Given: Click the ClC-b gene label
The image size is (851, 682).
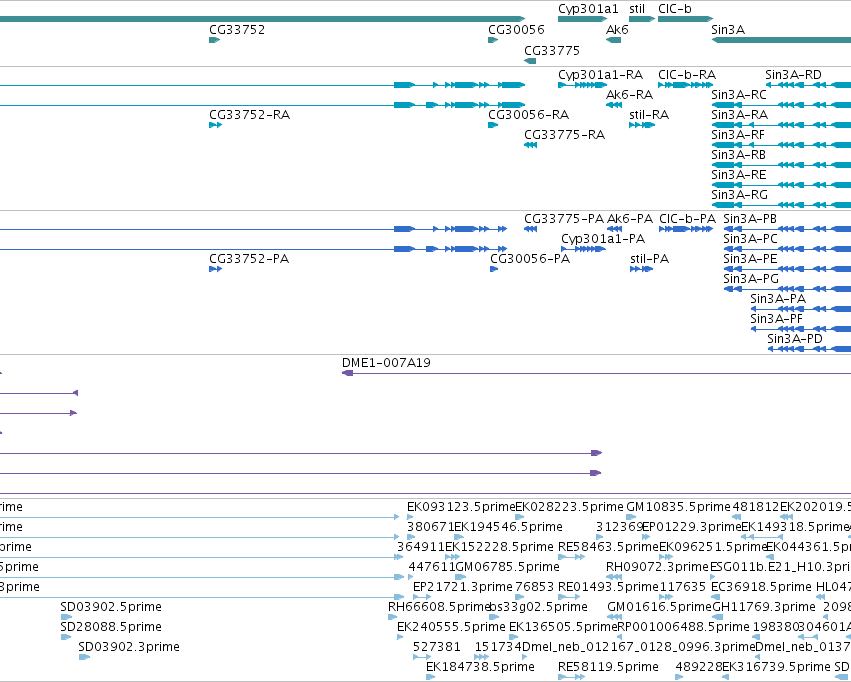Looking at the screenshot, I should 675,9.
